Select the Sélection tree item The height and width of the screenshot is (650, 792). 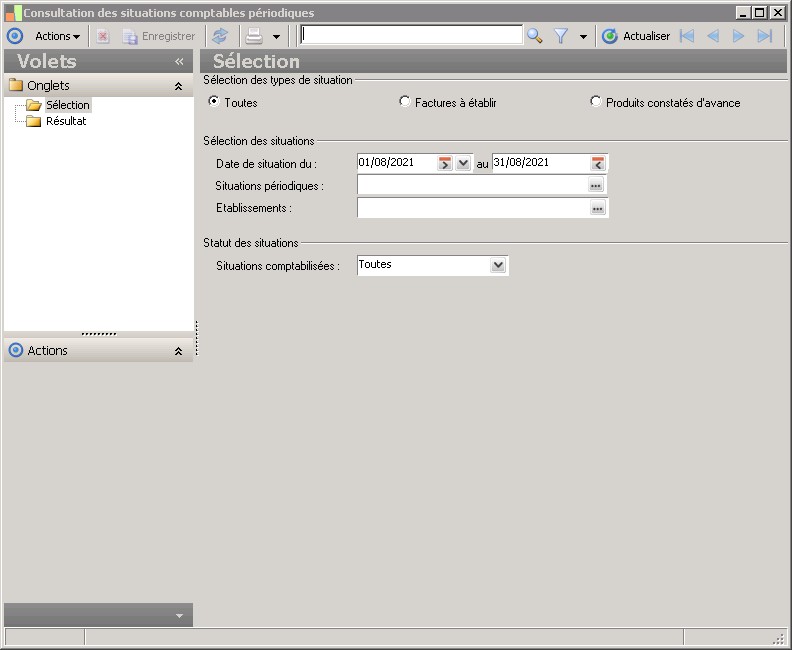click(x=68, y=105)
